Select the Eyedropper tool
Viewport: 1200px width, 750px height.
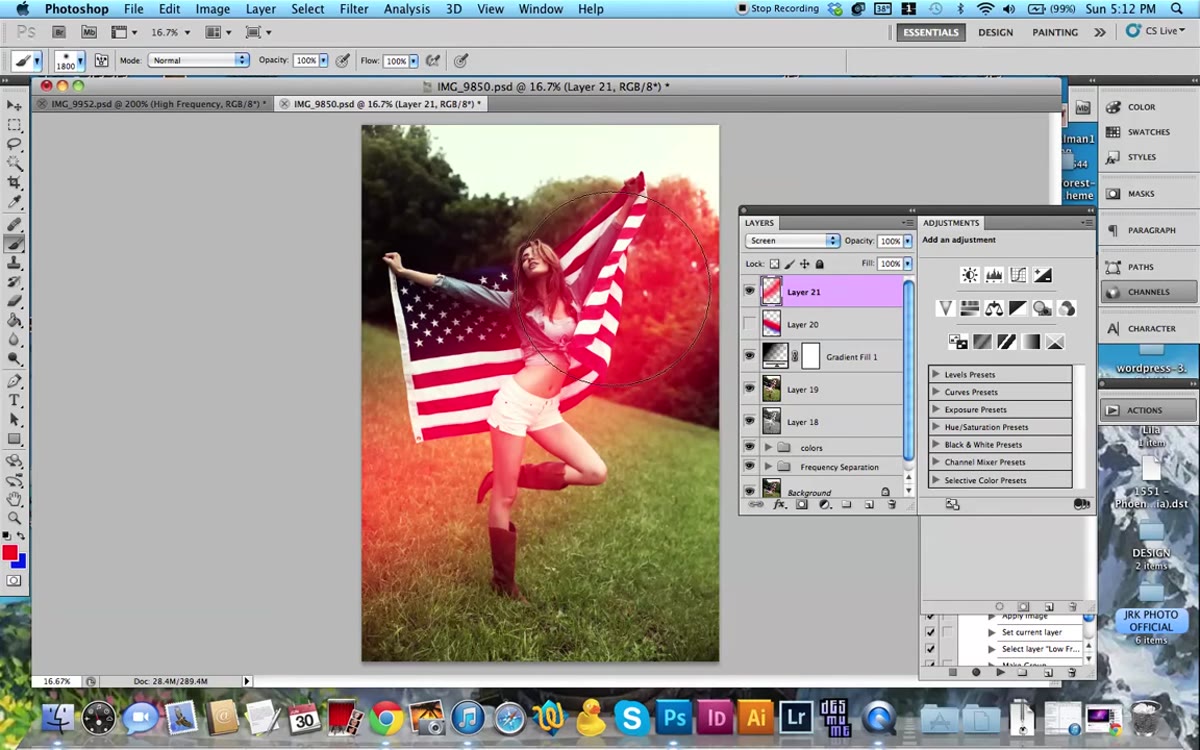(14, 203)
